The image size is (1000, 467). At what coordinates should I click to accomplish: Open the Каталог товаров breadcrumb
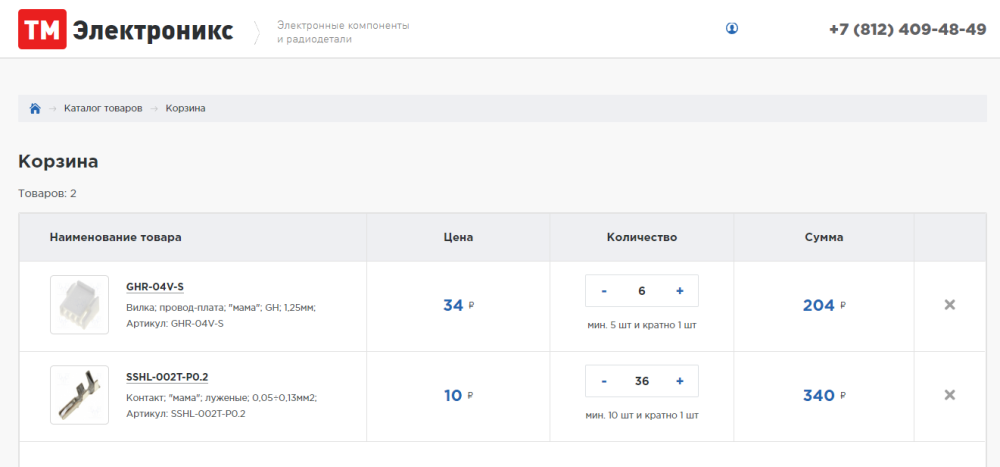tap(103, 108)
